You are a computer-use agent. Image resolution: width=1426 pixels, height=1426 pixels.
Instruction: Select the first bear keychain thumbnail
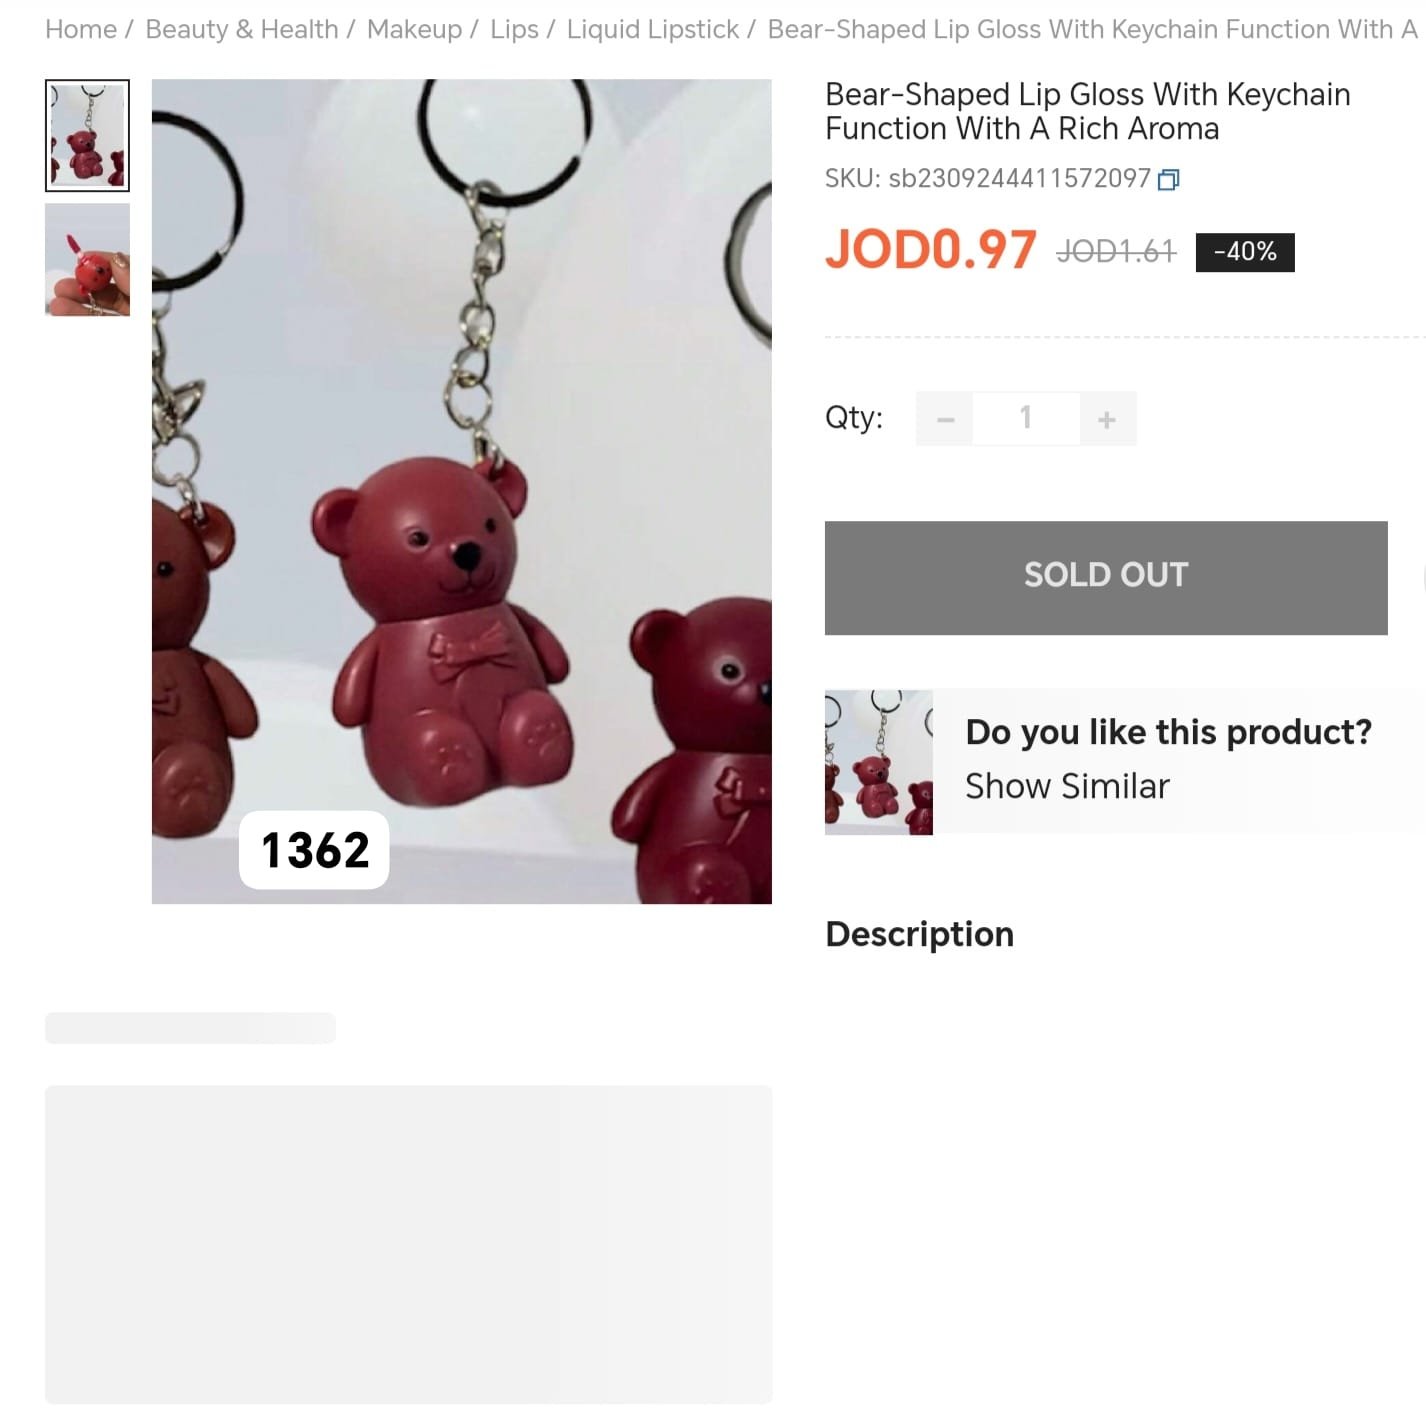click(87, 135)
